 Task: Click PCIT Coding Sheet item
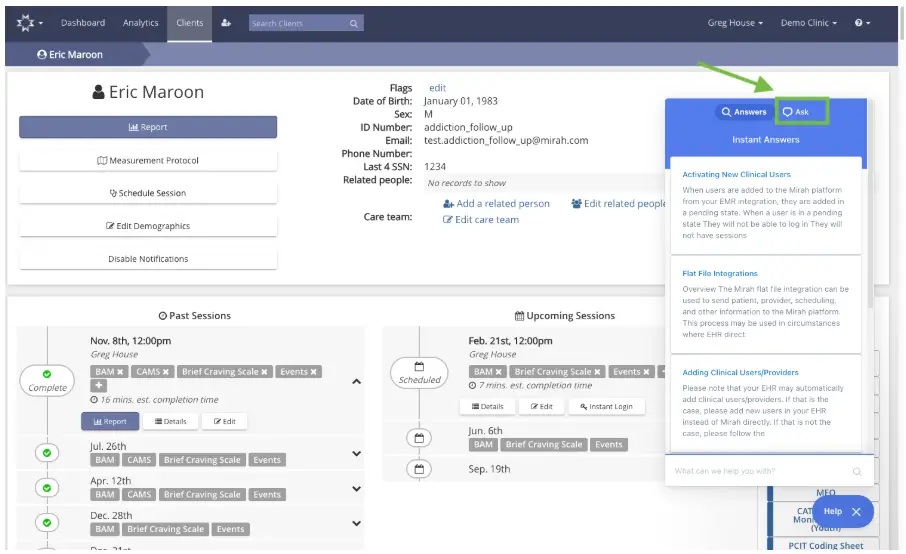click(x=826, y=545)
